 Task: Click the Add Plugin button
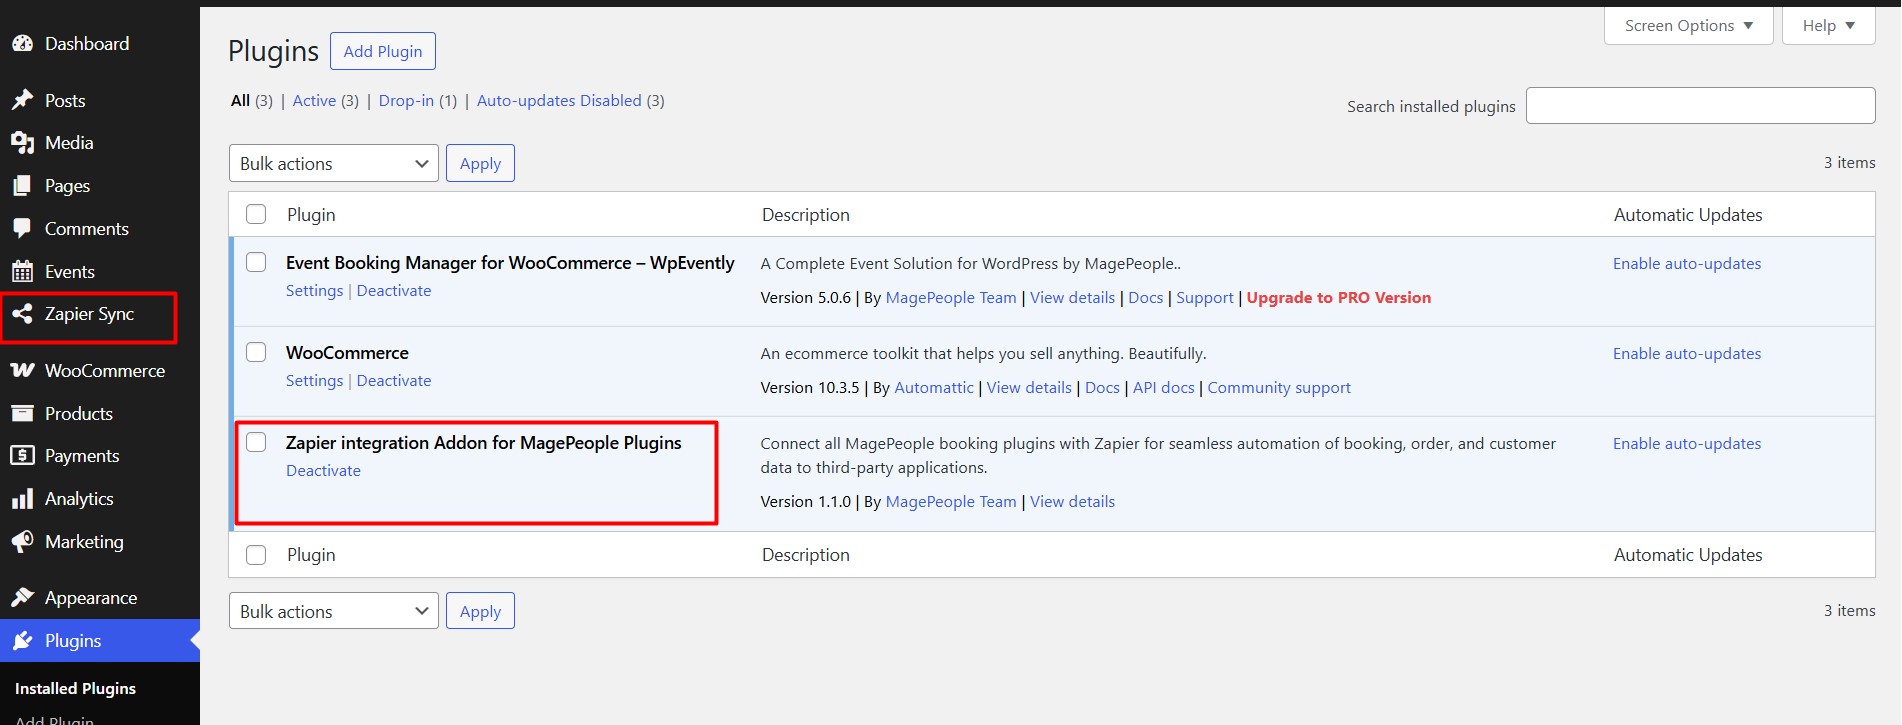pyautogui.click(x=383, y=52)
